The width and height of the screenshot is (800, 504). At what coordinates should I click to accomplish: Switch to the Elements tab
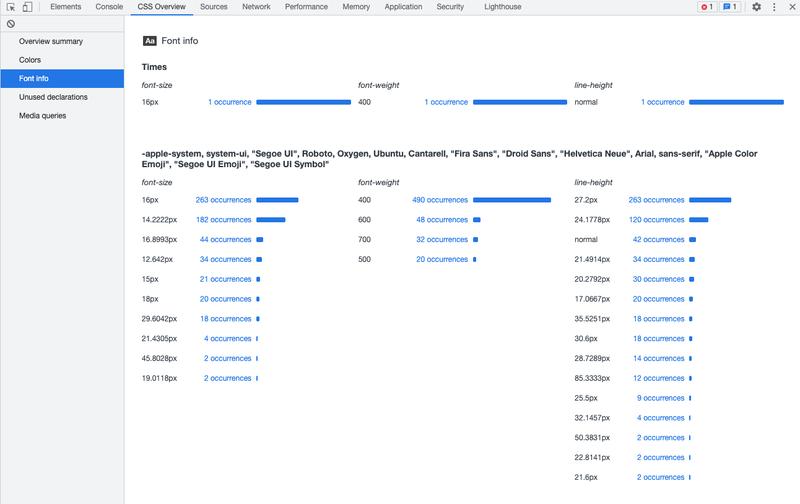(66, 7)
